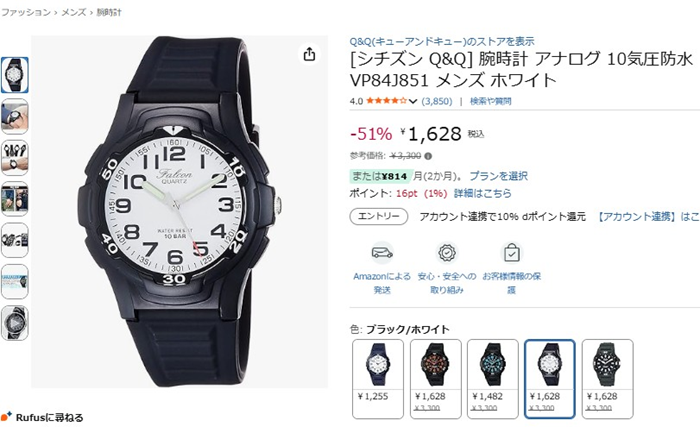Open Rufus assistant icon at bottom left

(x=6, y=417)
